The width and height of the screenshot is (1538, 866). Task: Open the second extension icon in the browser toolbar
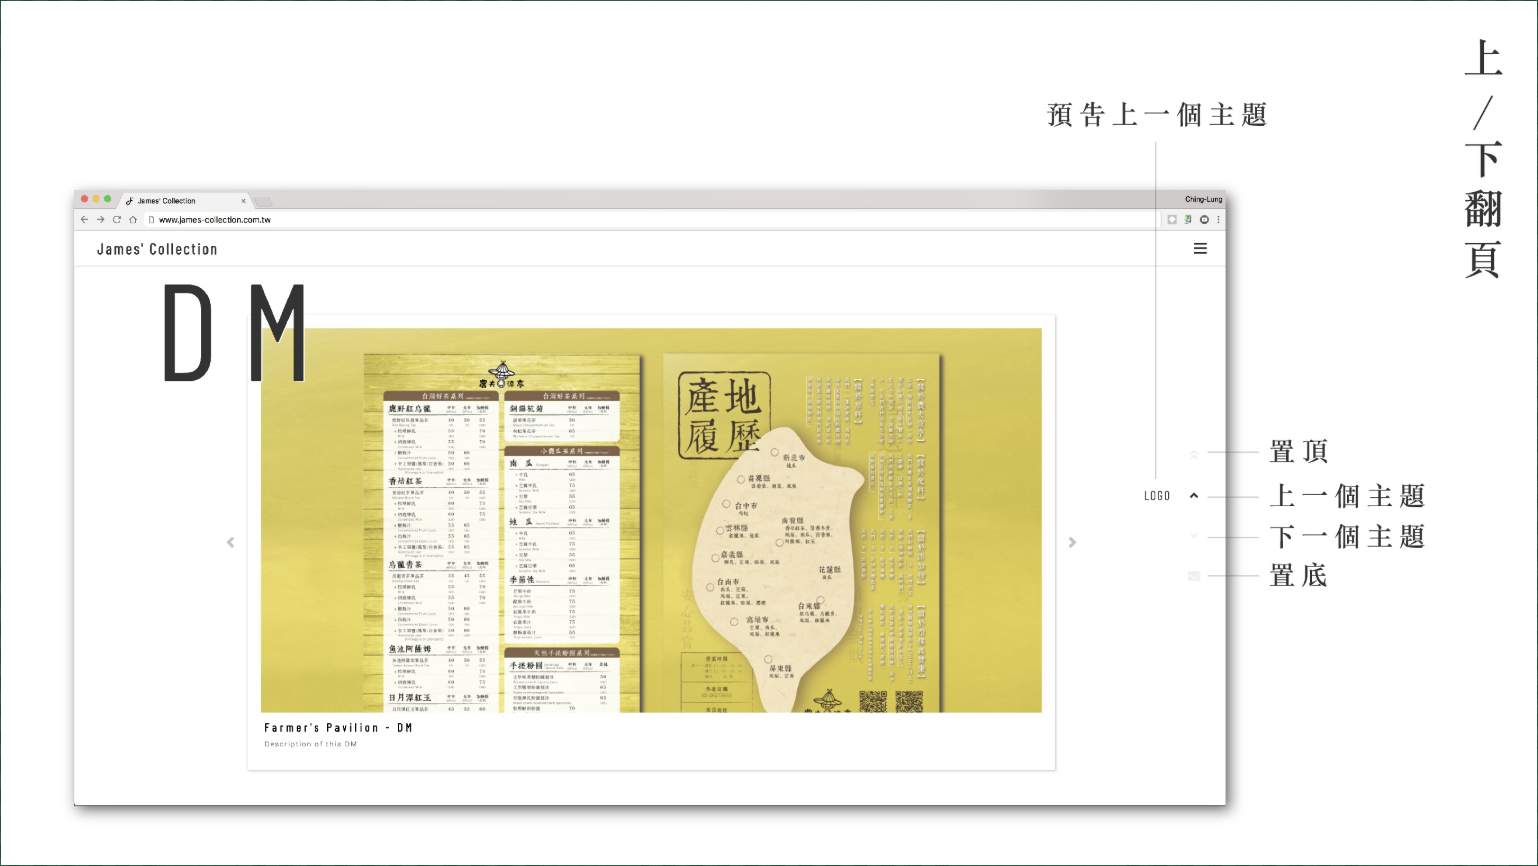coord(1188,219)
